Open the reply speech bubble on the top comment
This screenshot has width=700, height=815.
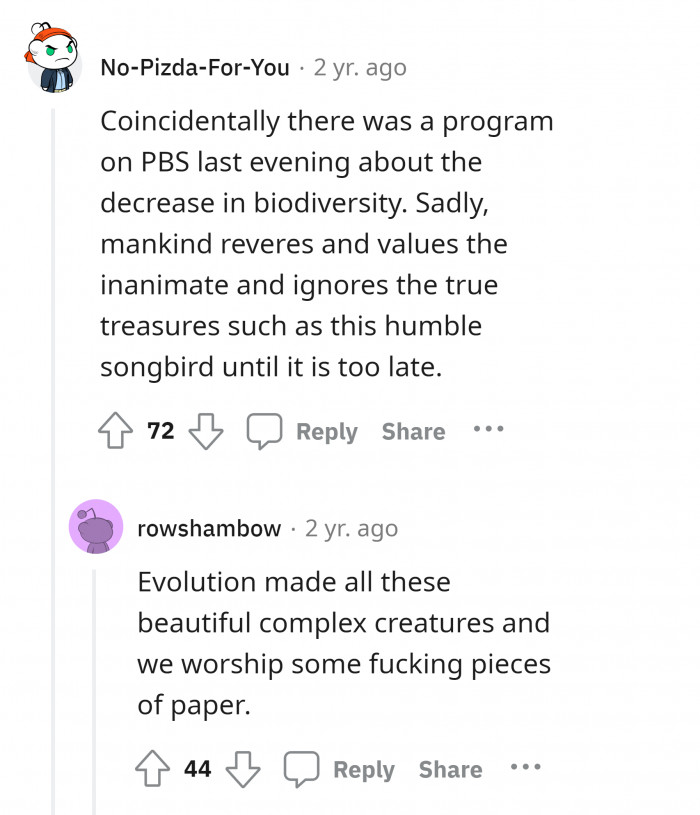pos(263,430)
